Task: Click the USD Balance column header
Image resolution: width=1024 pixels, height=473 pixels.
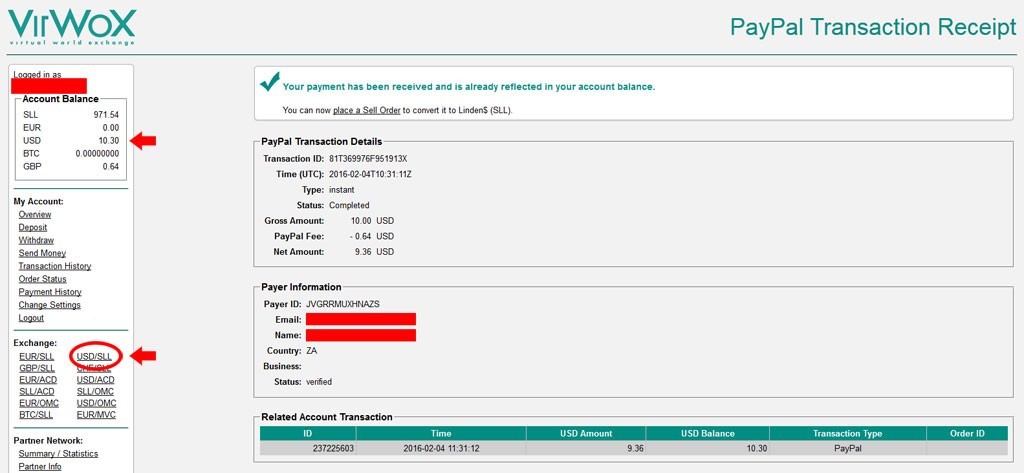Action: point(707,434)
